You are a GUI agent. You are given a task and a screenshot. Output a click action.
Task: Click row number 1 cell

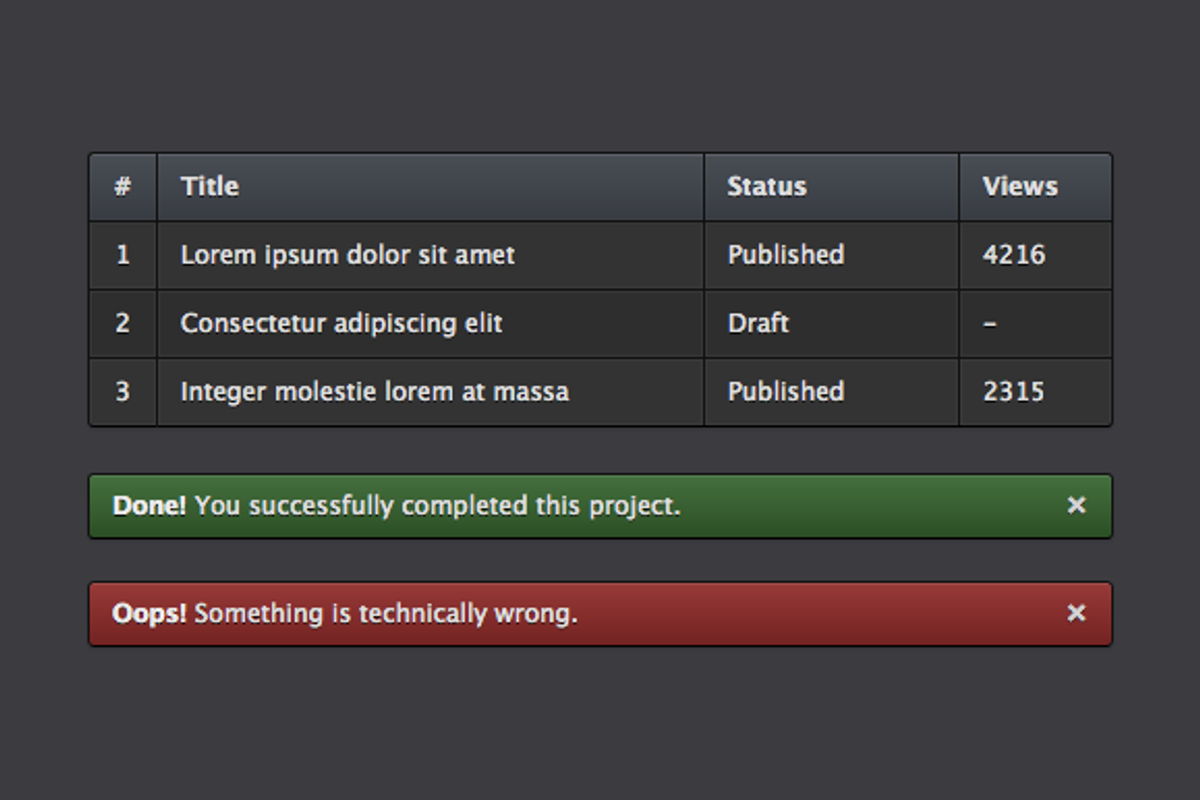(x=123, y=255)
